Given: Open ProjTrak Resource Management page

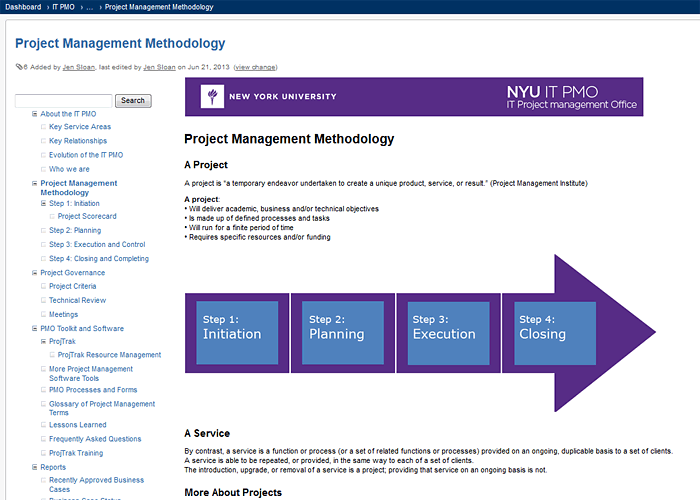Looking at the screenshot, I should (109, 355).
